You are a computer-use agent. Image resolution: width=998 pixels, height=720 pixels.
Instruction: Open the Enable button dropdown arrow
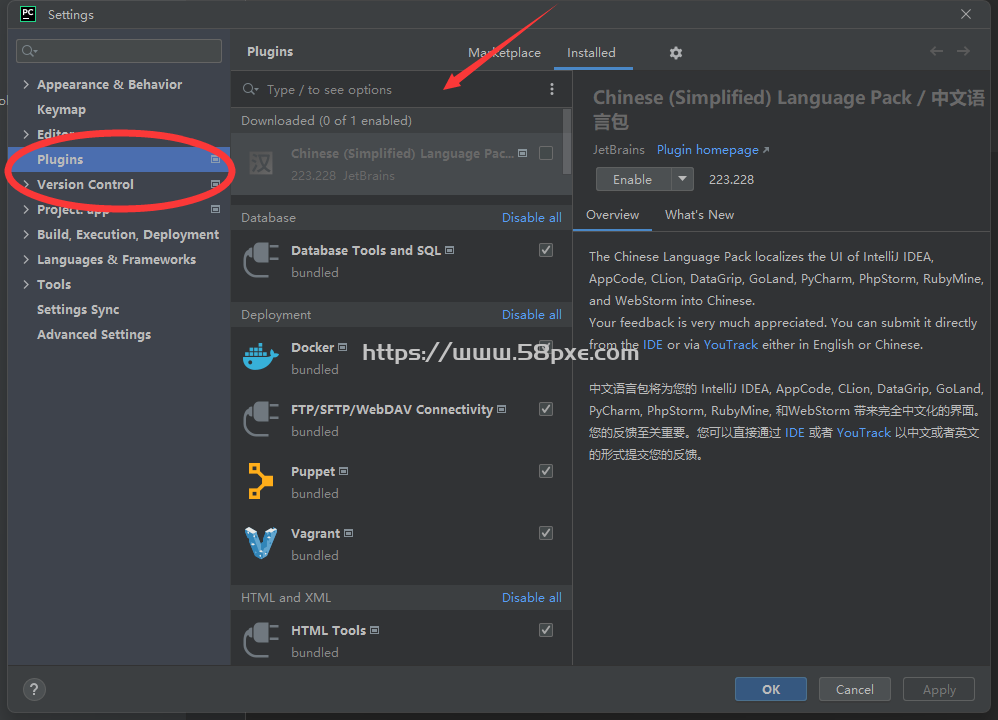pos(682,179)
